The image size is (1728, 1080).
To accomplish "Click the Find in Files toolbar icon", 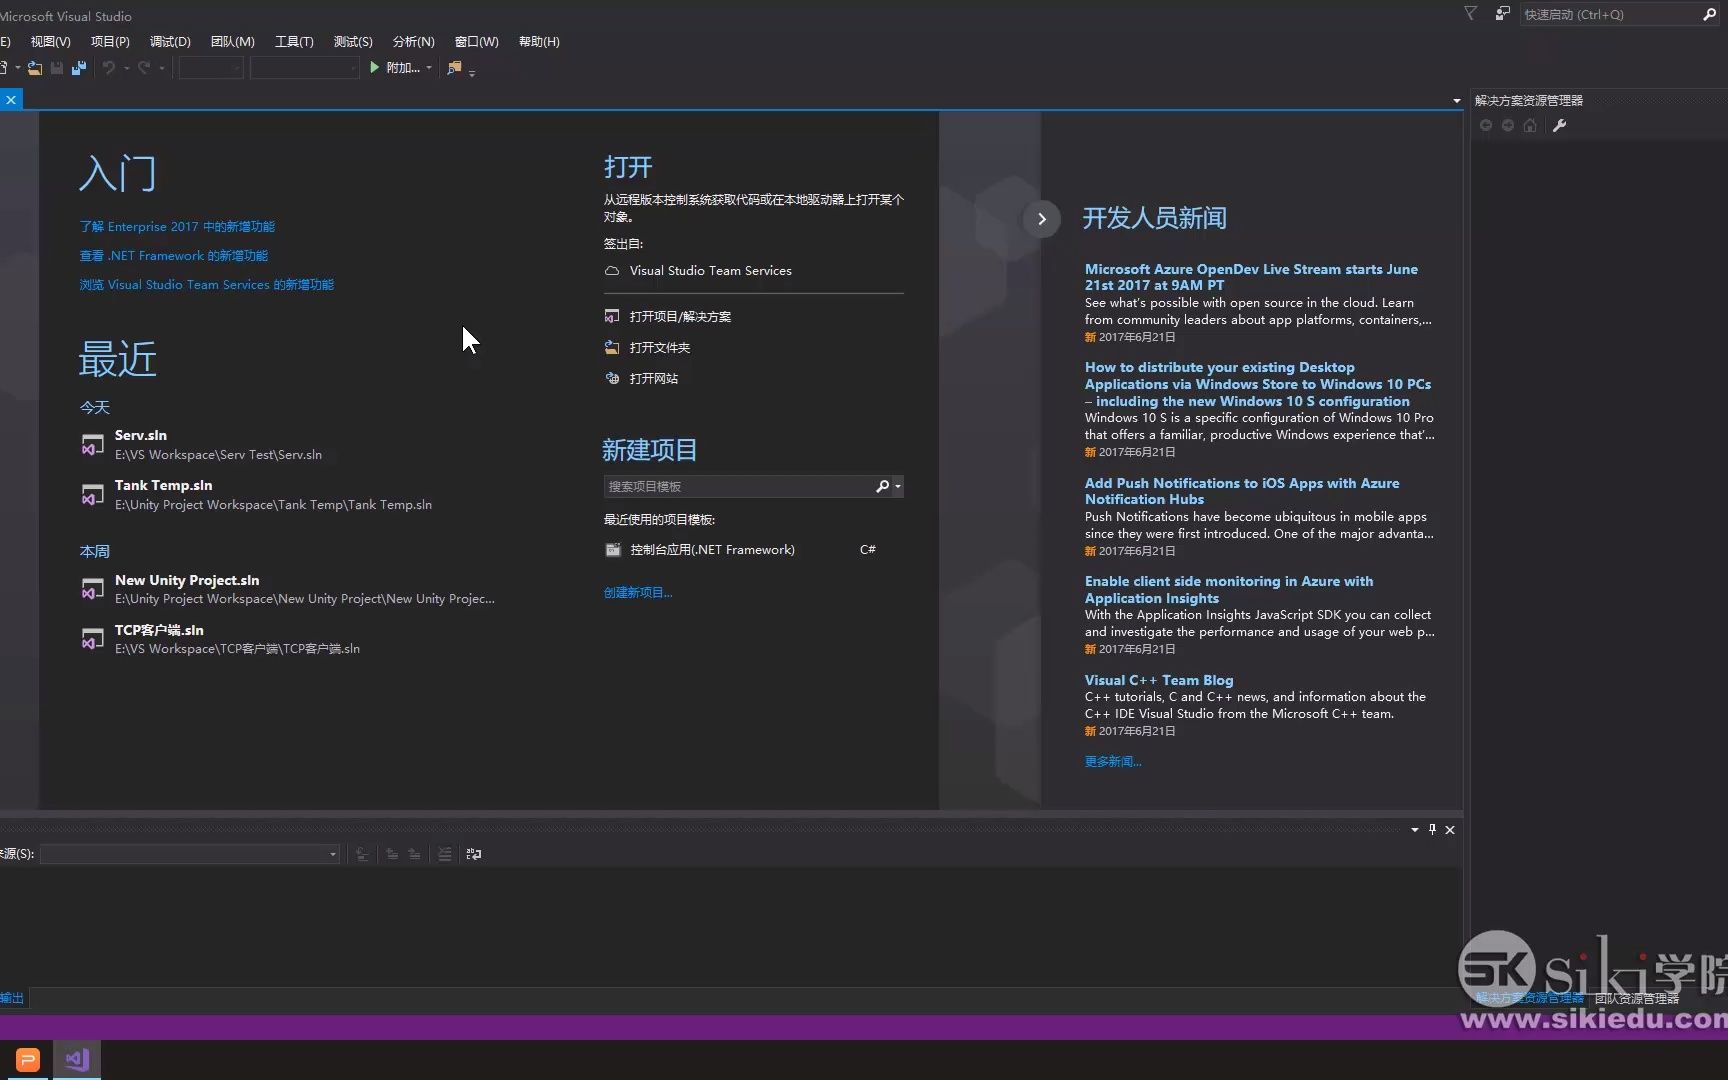I will (x=454, y=68).
